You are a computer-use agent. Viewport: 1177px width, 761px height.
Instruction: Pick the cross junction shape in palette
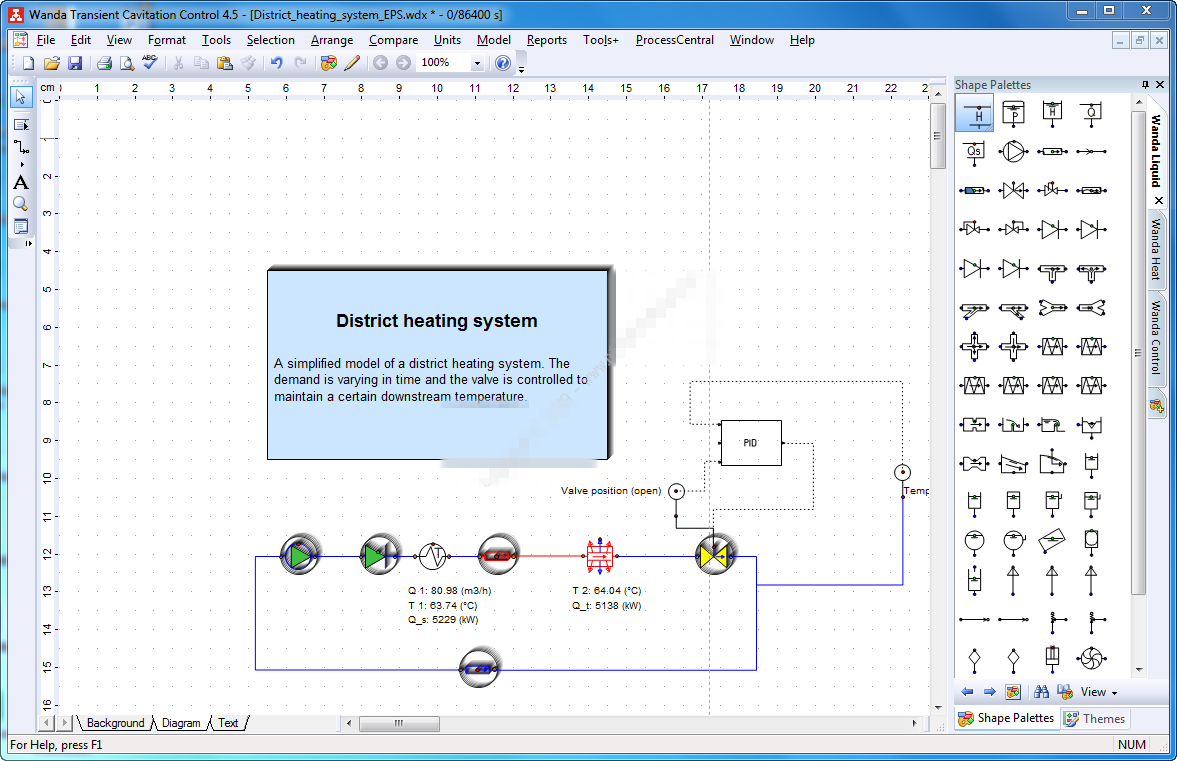pyautogui.click(x=974, y=347)
